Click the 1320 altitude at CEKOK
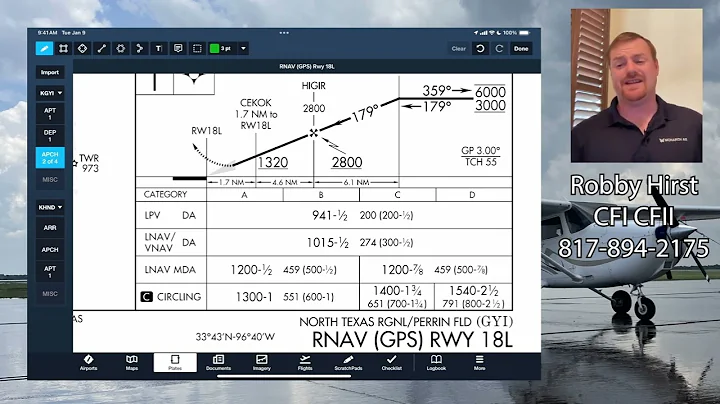Image resolution: width=720 pixels, height=404 pixels. (x=272, y=163)
